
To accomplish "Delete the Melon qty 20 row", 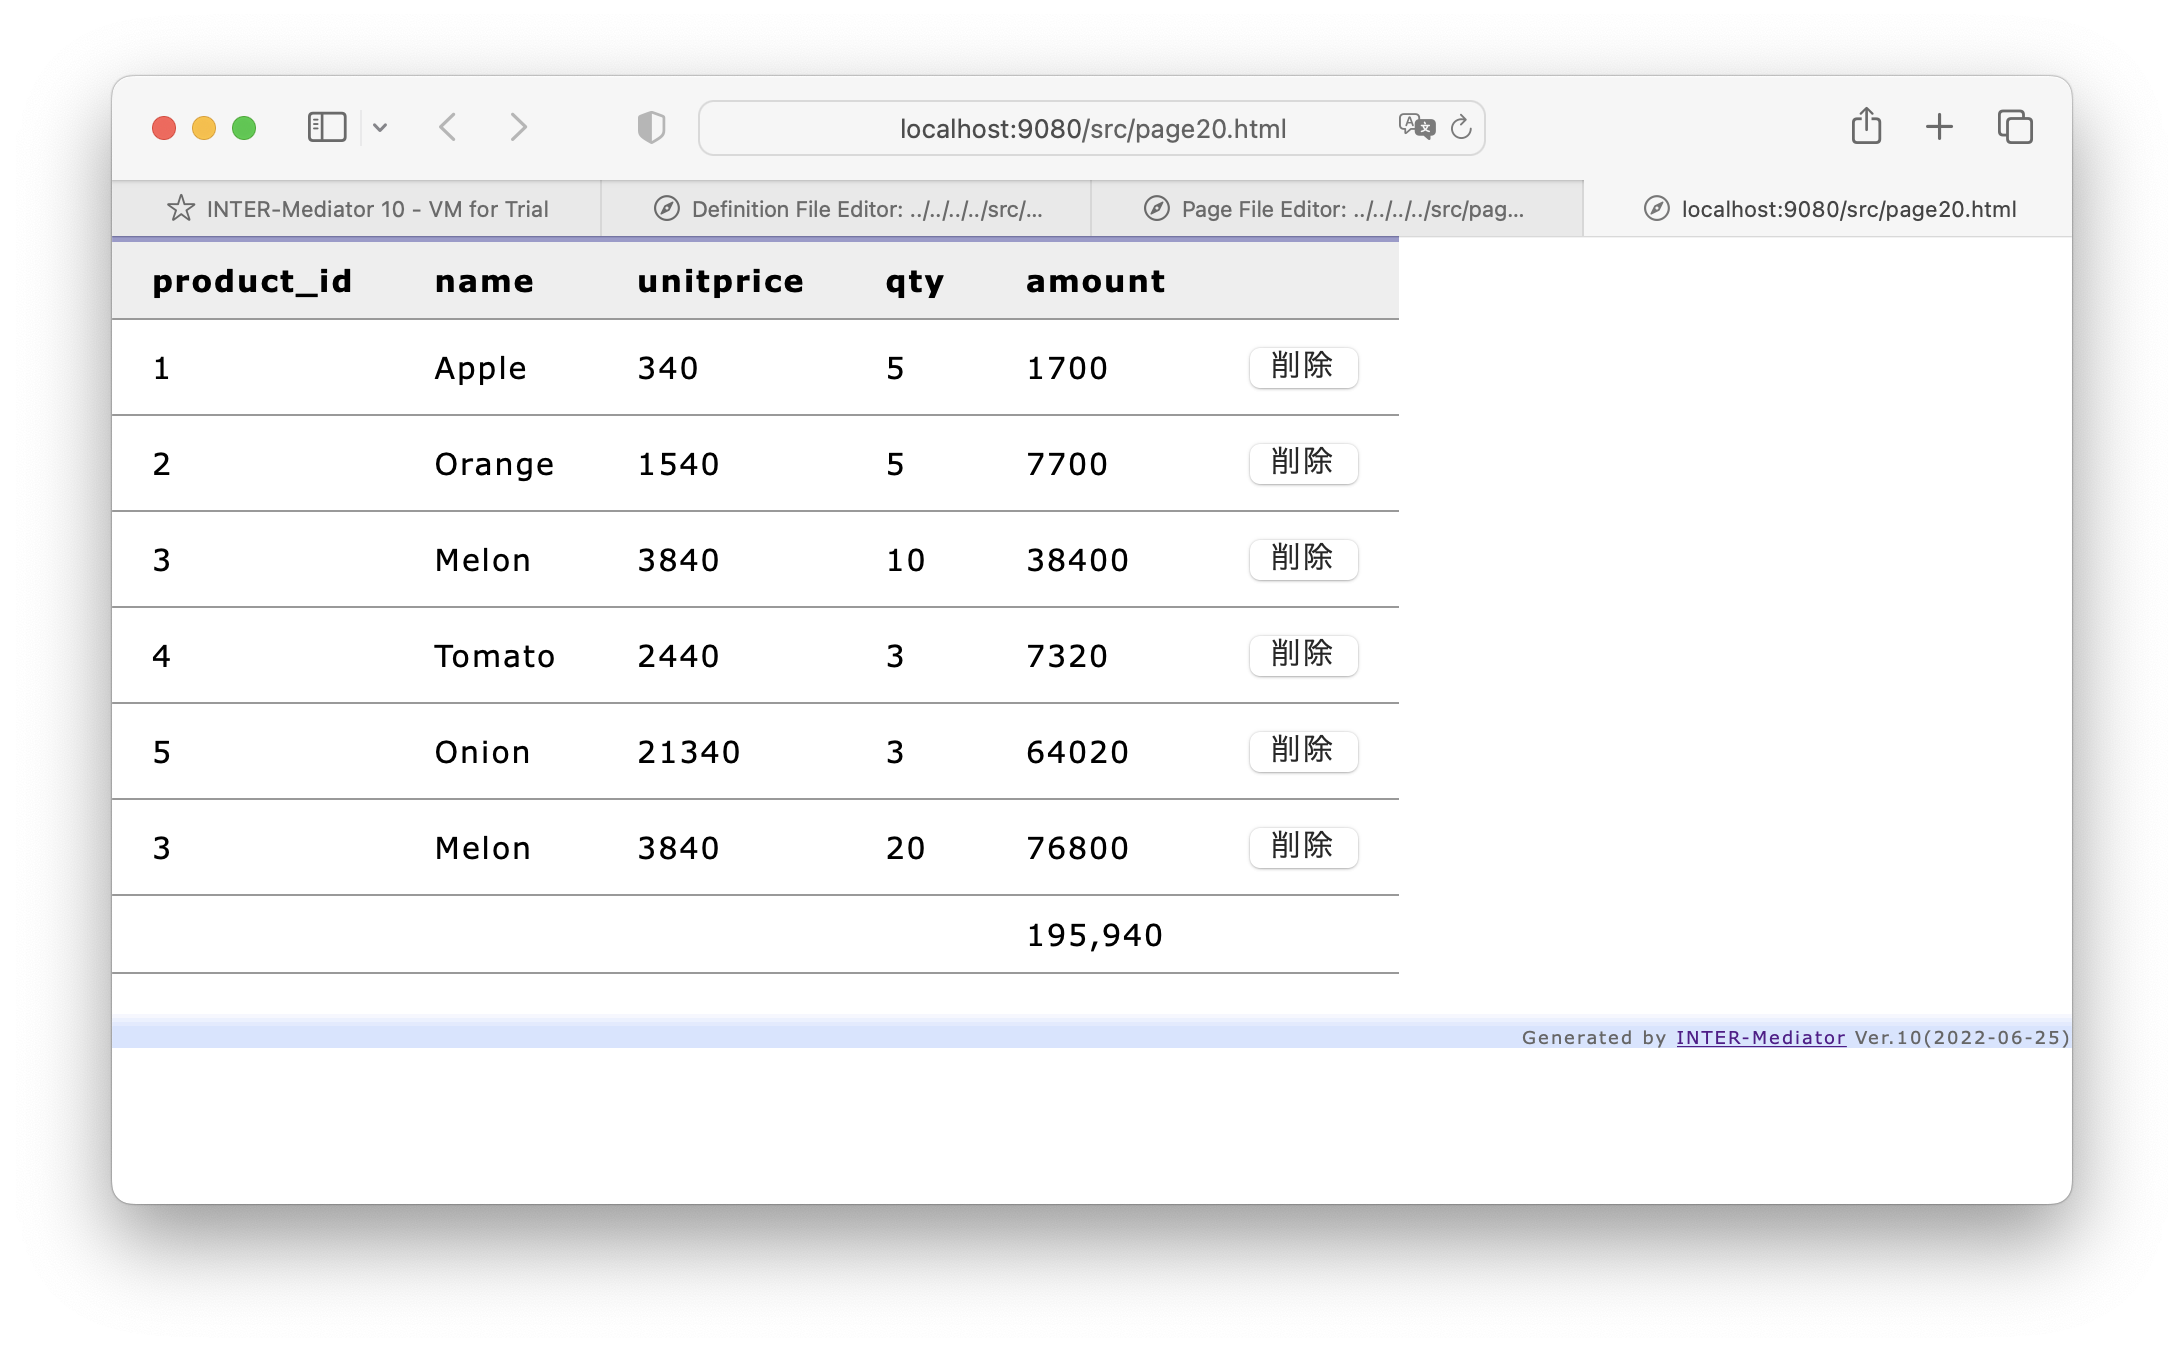I will 1303,847.
